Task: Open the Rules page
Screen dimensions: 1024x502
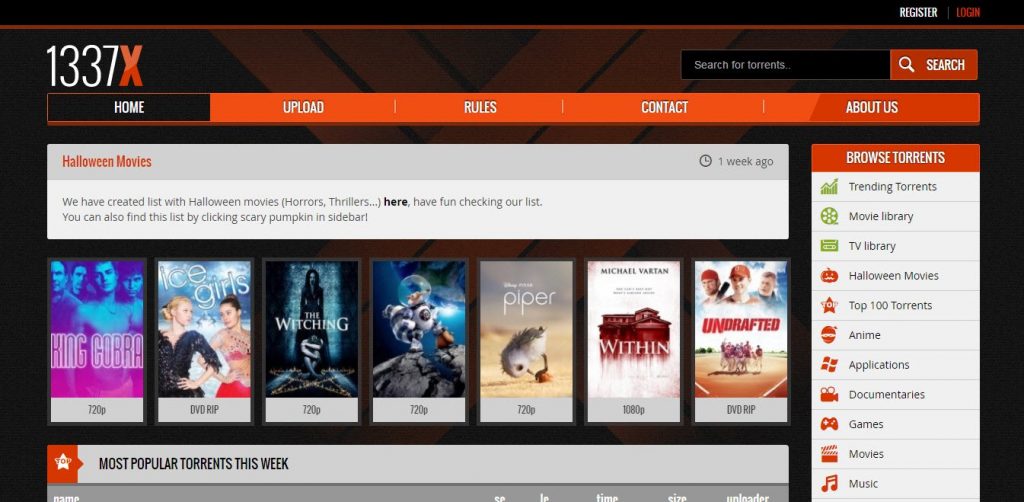Action: pos(480,107)
